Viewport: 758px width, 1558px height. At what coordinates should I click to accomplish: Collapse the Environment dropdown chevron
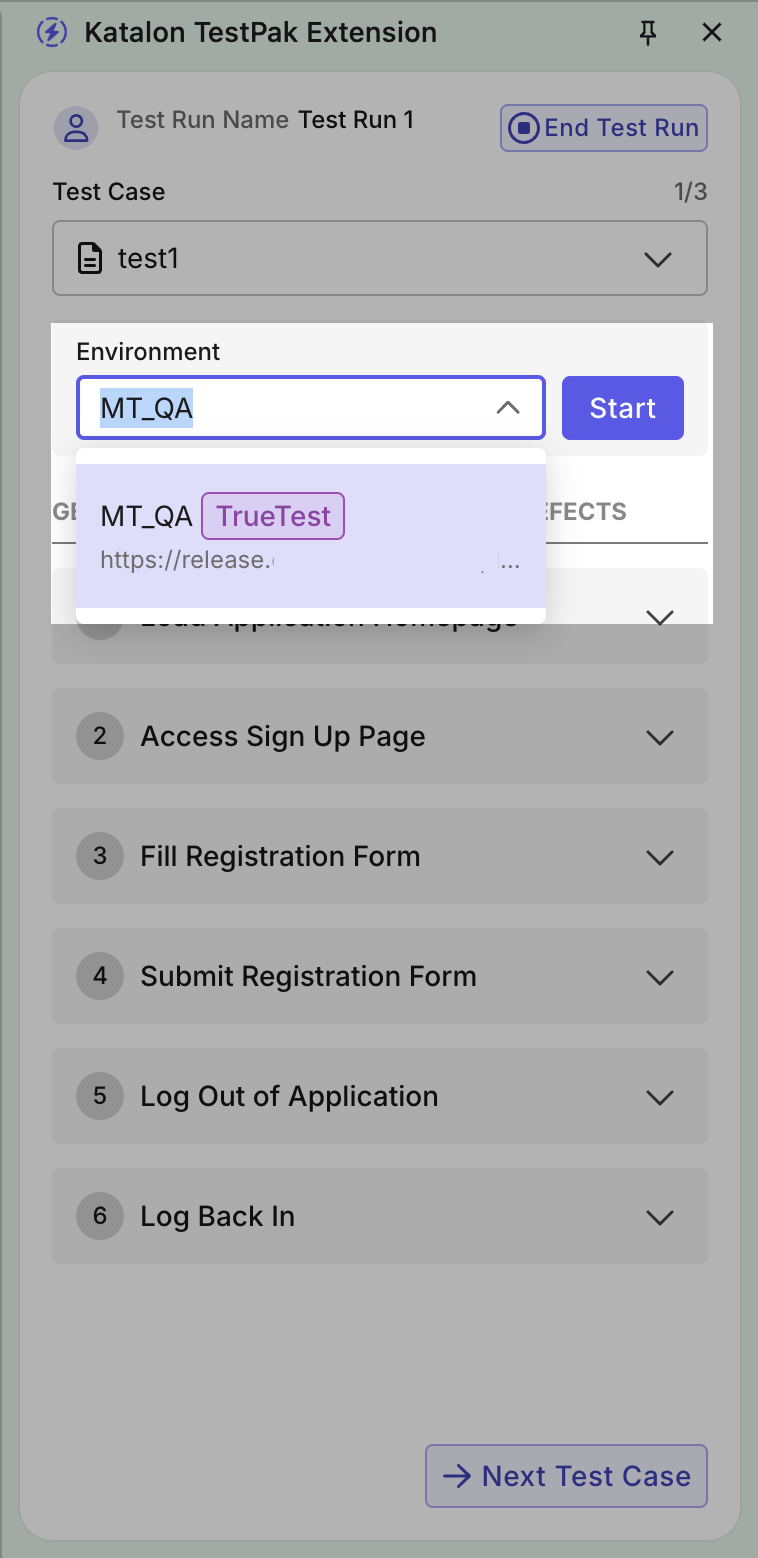click(508, 408)
